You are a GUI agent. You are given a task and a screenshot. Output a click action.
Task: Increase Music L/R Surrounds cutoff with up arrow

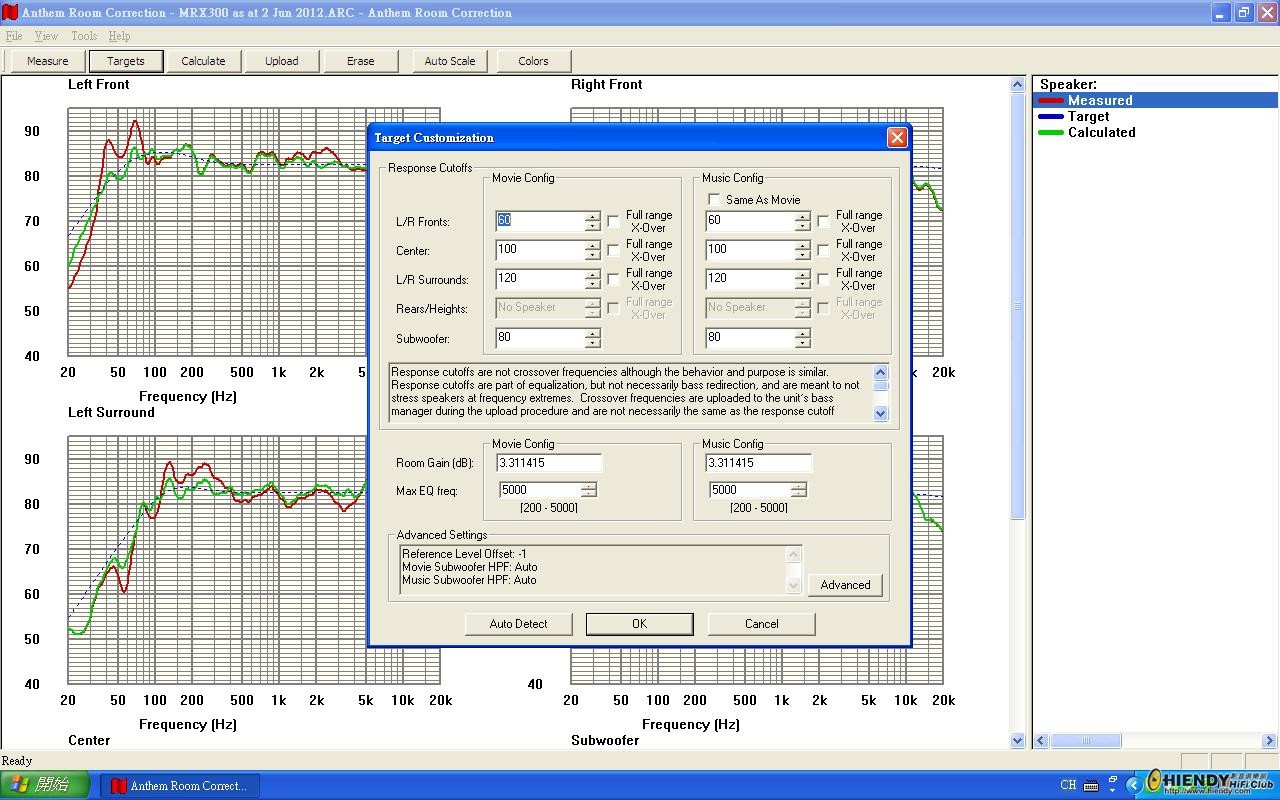tap(802, 274)
